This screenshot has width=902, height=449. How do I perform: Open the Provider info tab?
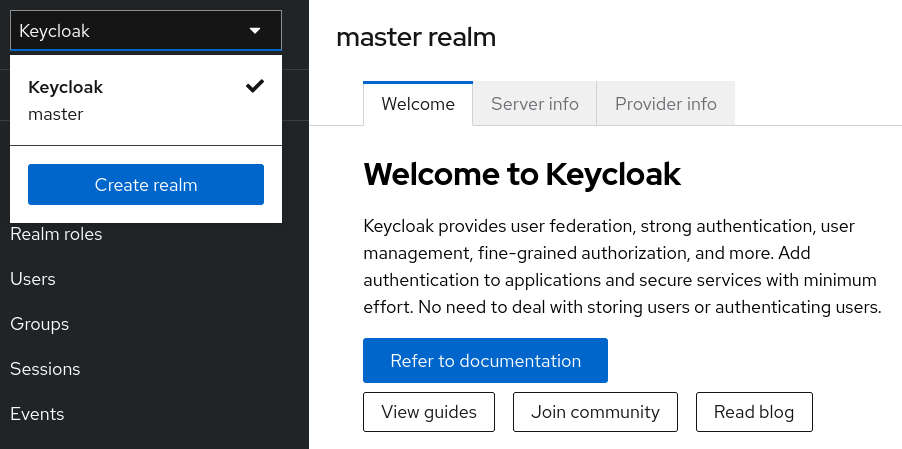point(666,103)
